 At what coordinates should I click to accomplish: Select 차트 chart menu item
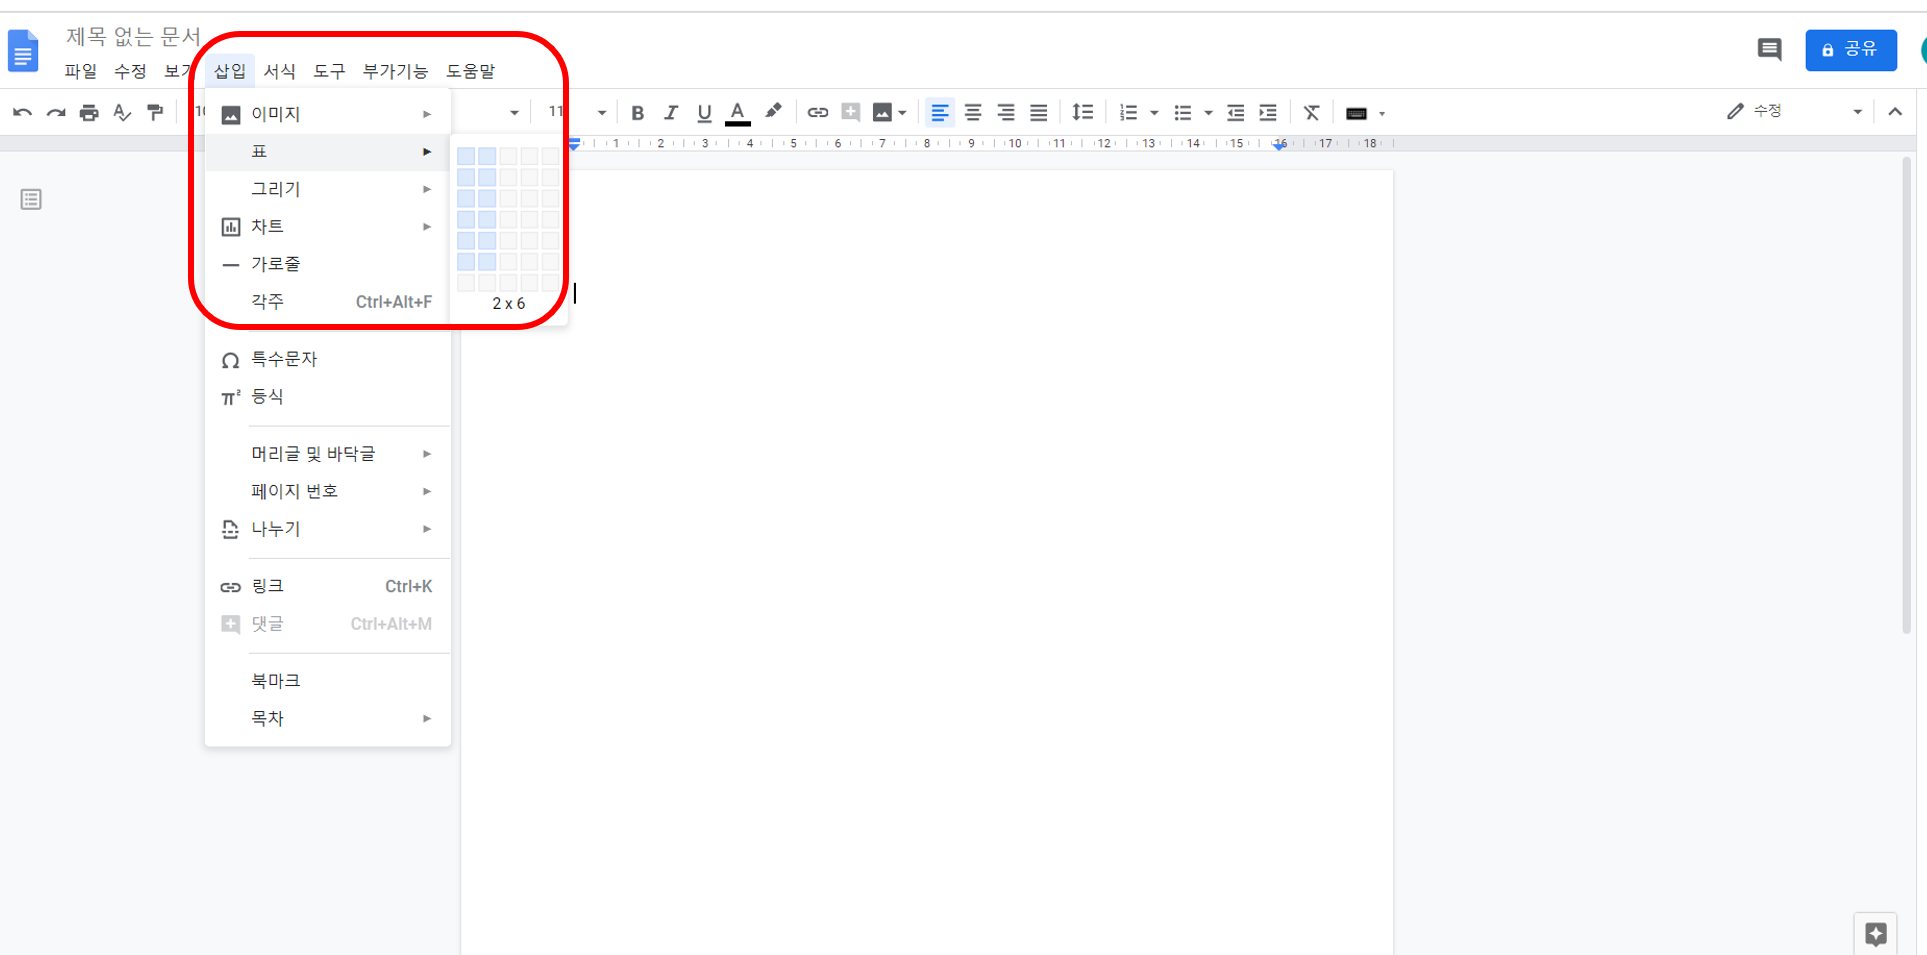pos(328,227)
